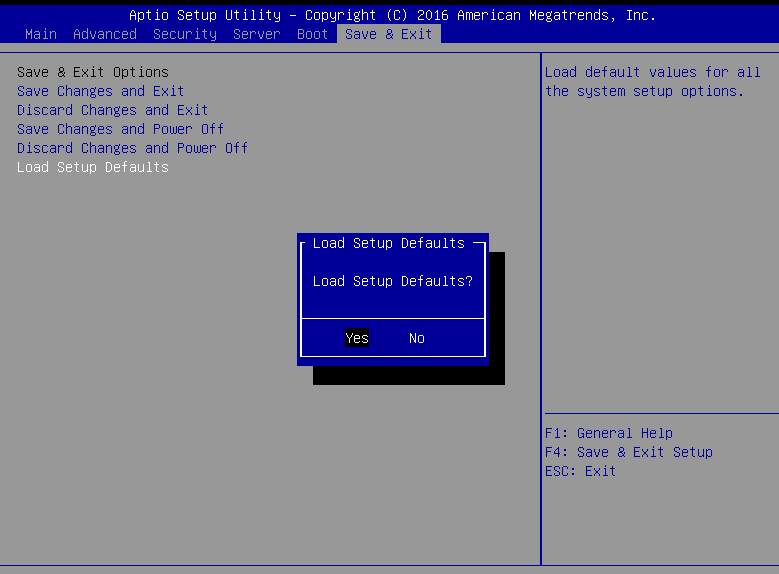
Task: Click the 'ESC: Exit' hint
Action: pyautogui.click(x=580, y=471)
